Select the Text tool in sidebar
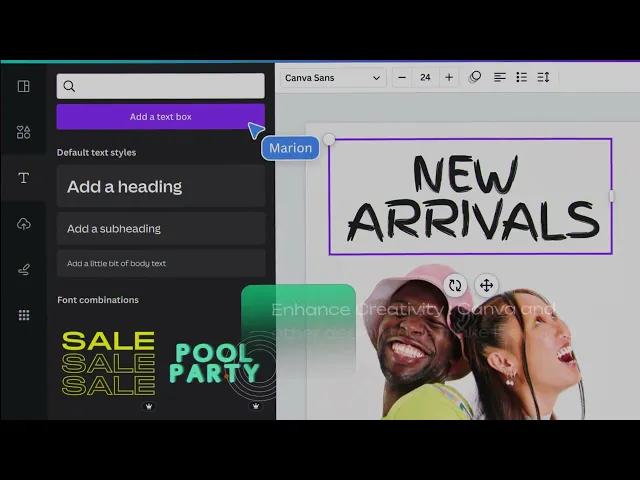Screen dimensions: 640x480 coord(24,178)
